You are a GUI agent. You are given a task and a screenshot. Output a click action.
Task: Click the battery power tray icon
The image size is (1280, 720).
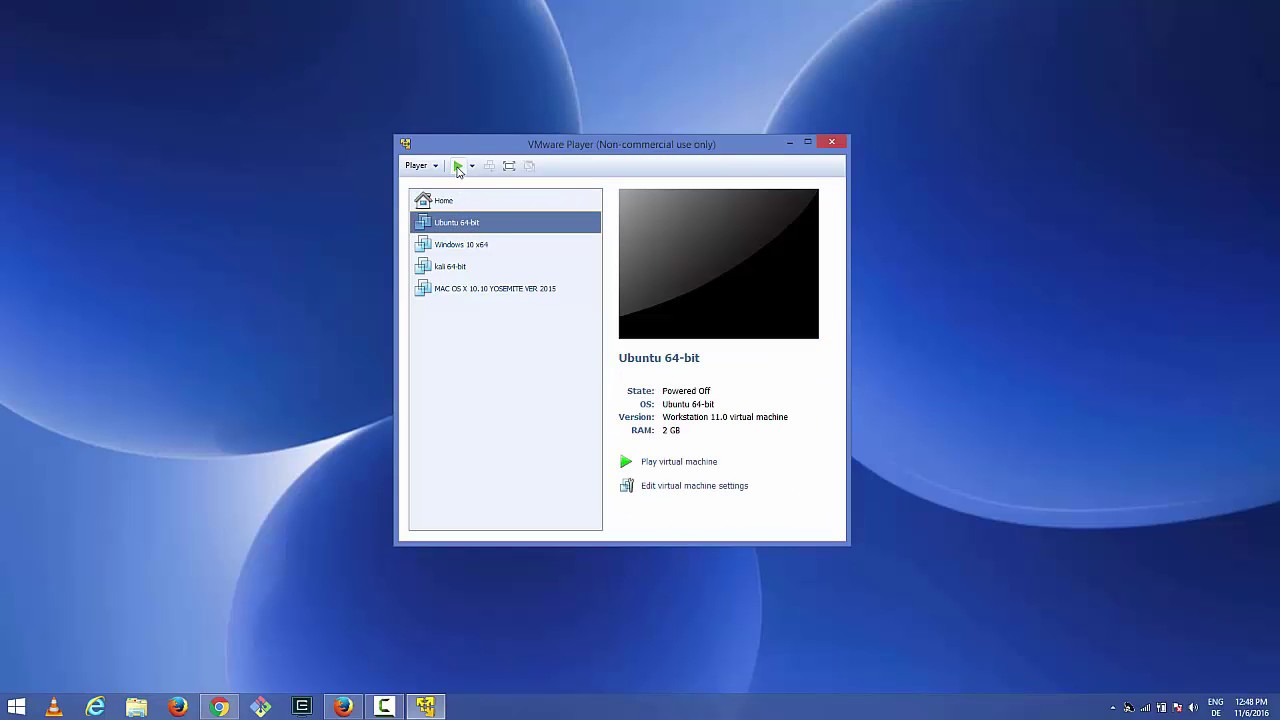pyautogui.click(x=1161, y=708)
